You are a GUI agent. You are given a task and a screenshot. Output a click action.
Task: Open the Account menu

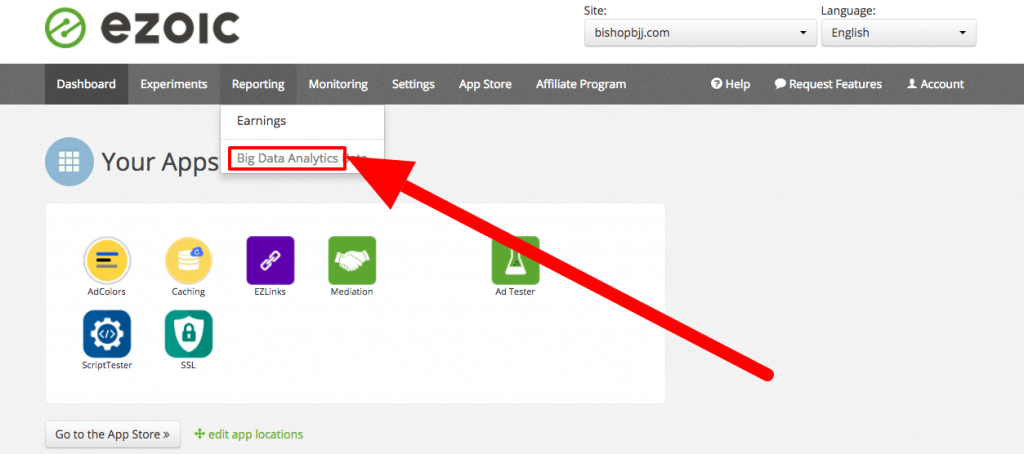pos(935,84)
